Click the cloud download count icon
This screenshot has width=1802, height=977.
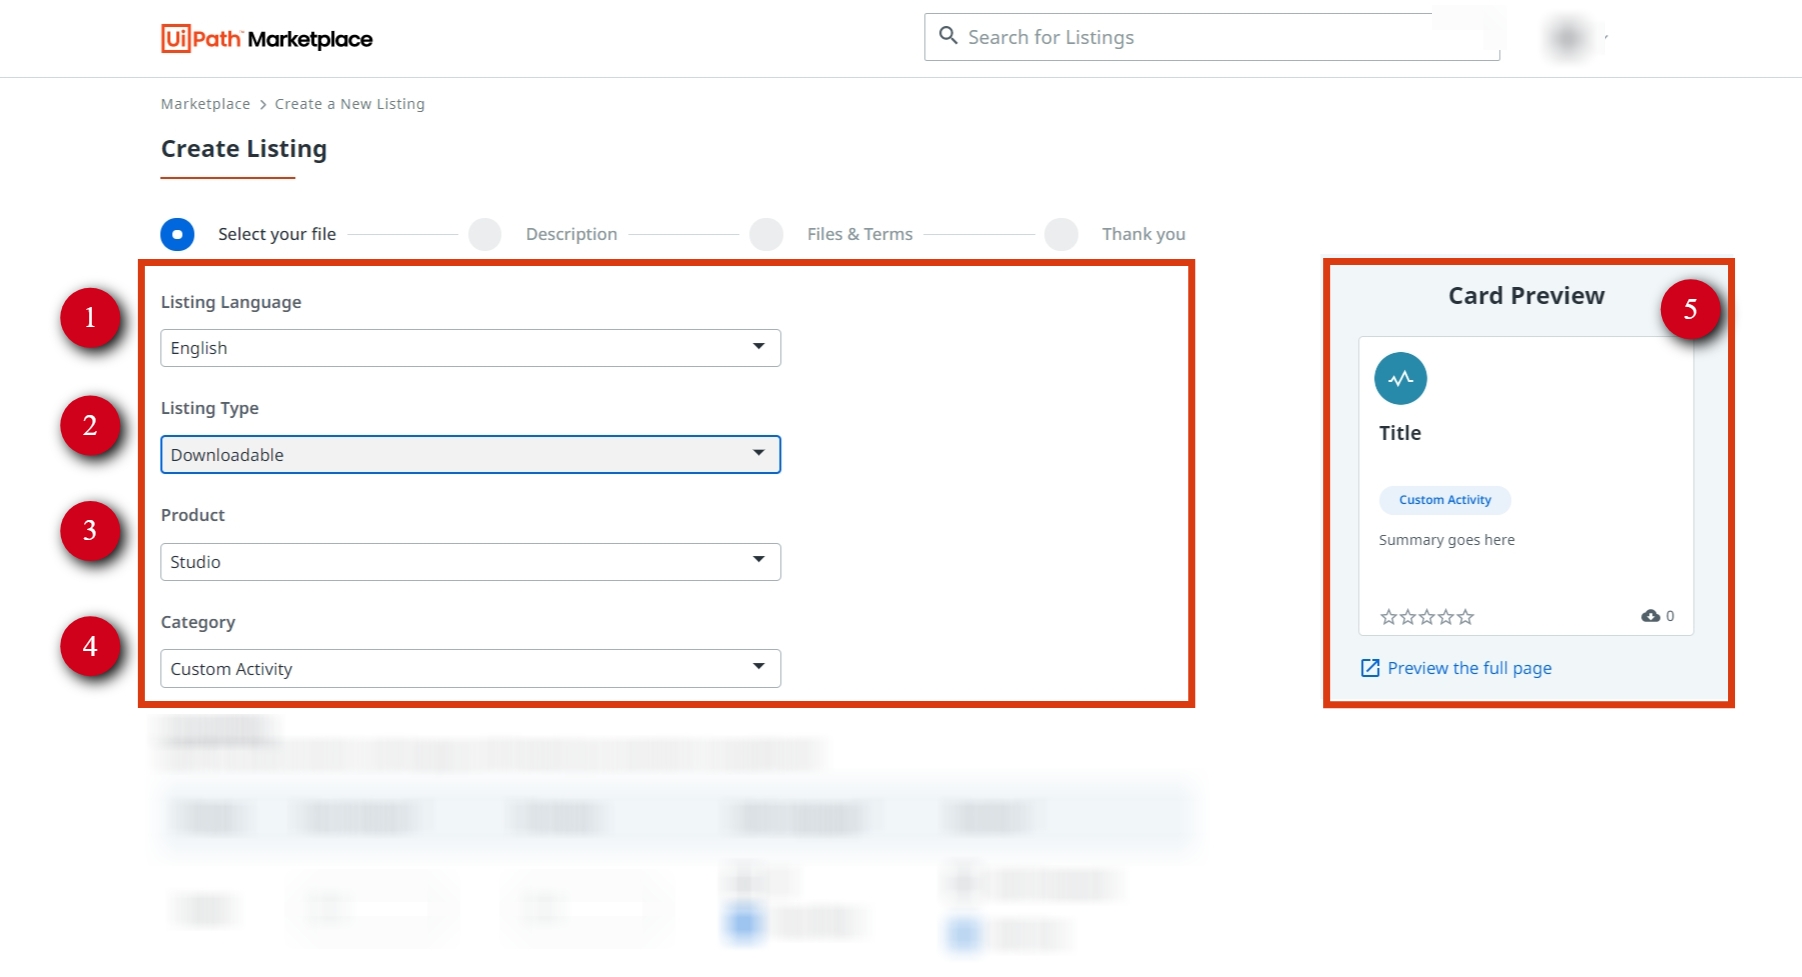tap(1651, 616)
